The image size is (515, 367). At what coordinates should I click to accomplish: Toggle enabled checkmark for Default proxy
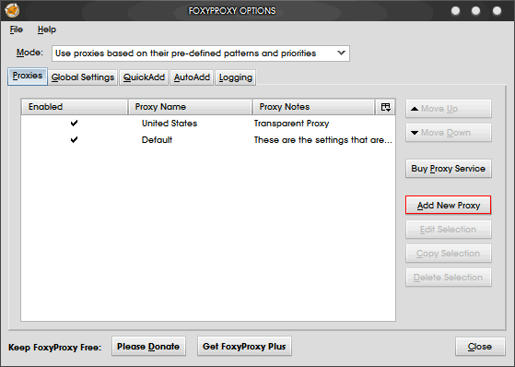coord(74,140)
